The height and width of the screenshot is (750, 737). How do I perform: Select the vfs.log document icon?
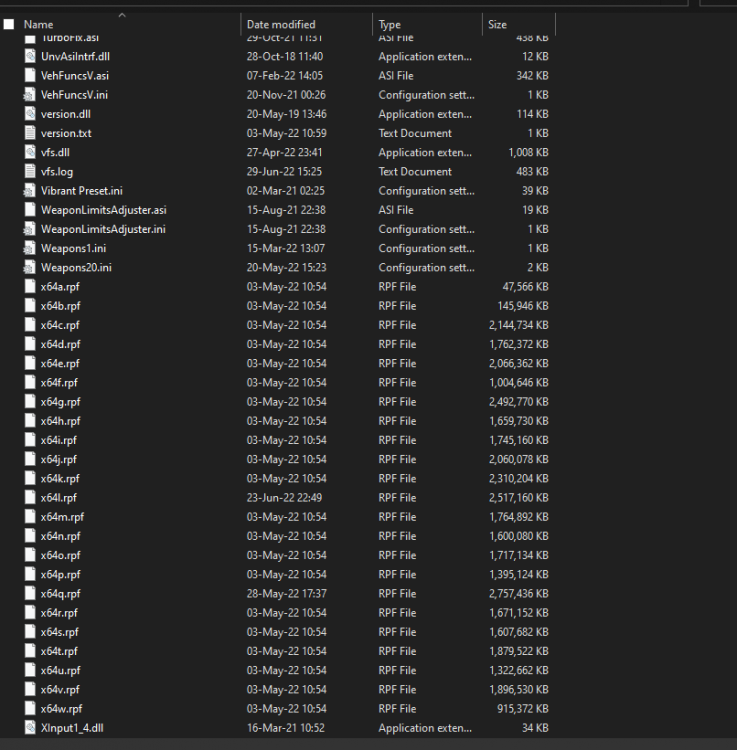click(x=30, y=171)
